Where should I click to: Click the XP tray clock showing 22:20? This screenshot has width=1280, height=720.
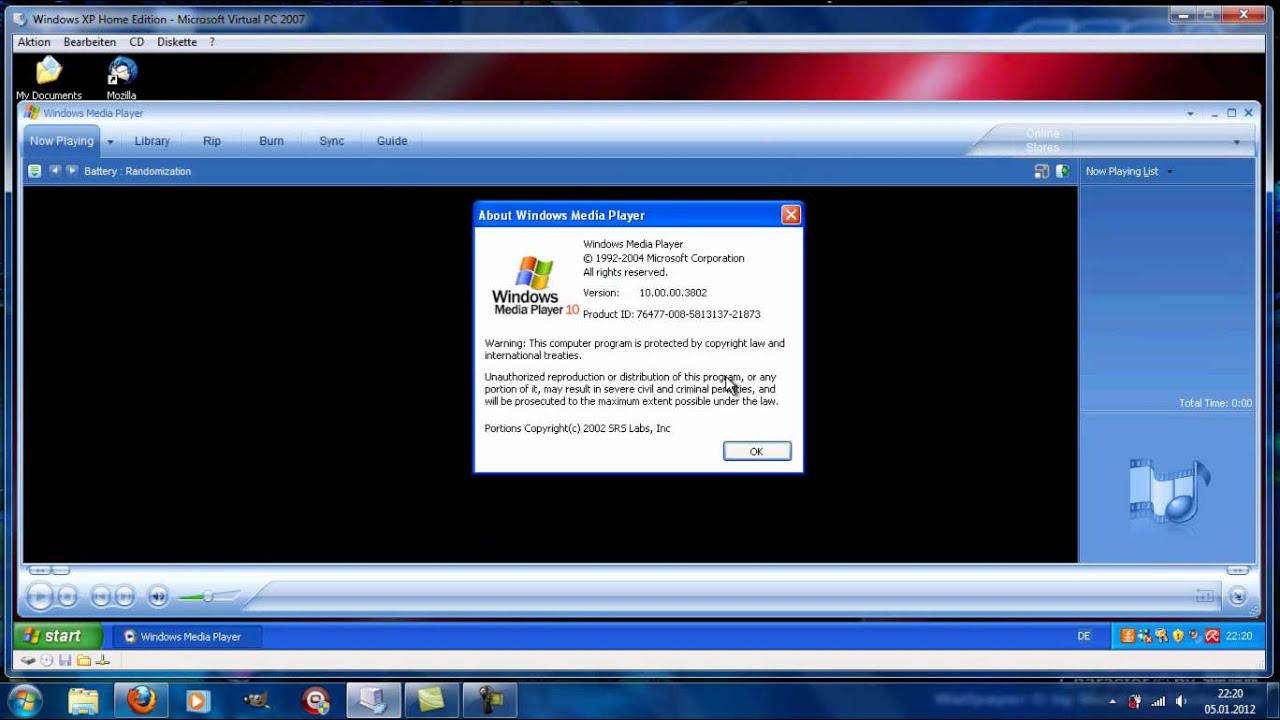tap(1239, 636)
